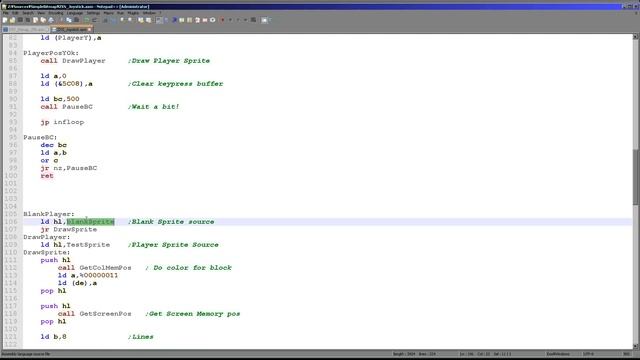Click the scrollbar up arrow
Screen dimensions: 640x360
[636, 37]
